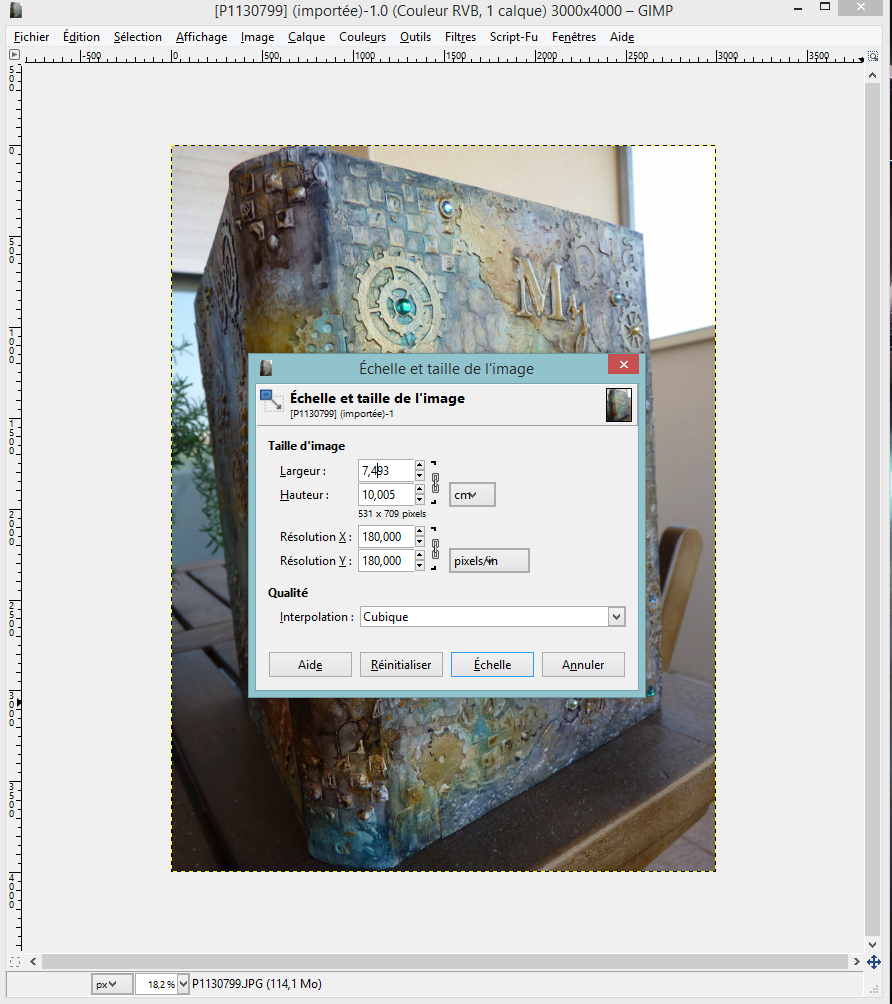Click the Largeur input field
Image resolution: width=892 pixels, height=1004 pixels.
coord(386,471)
